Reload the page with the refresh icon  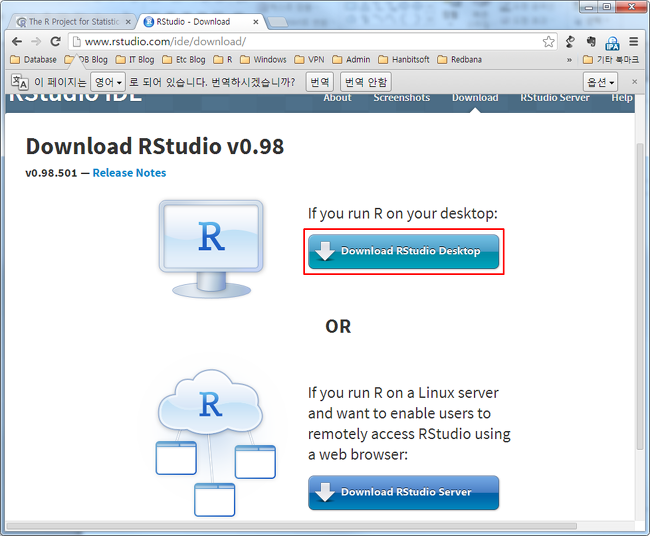pos(56,41)
